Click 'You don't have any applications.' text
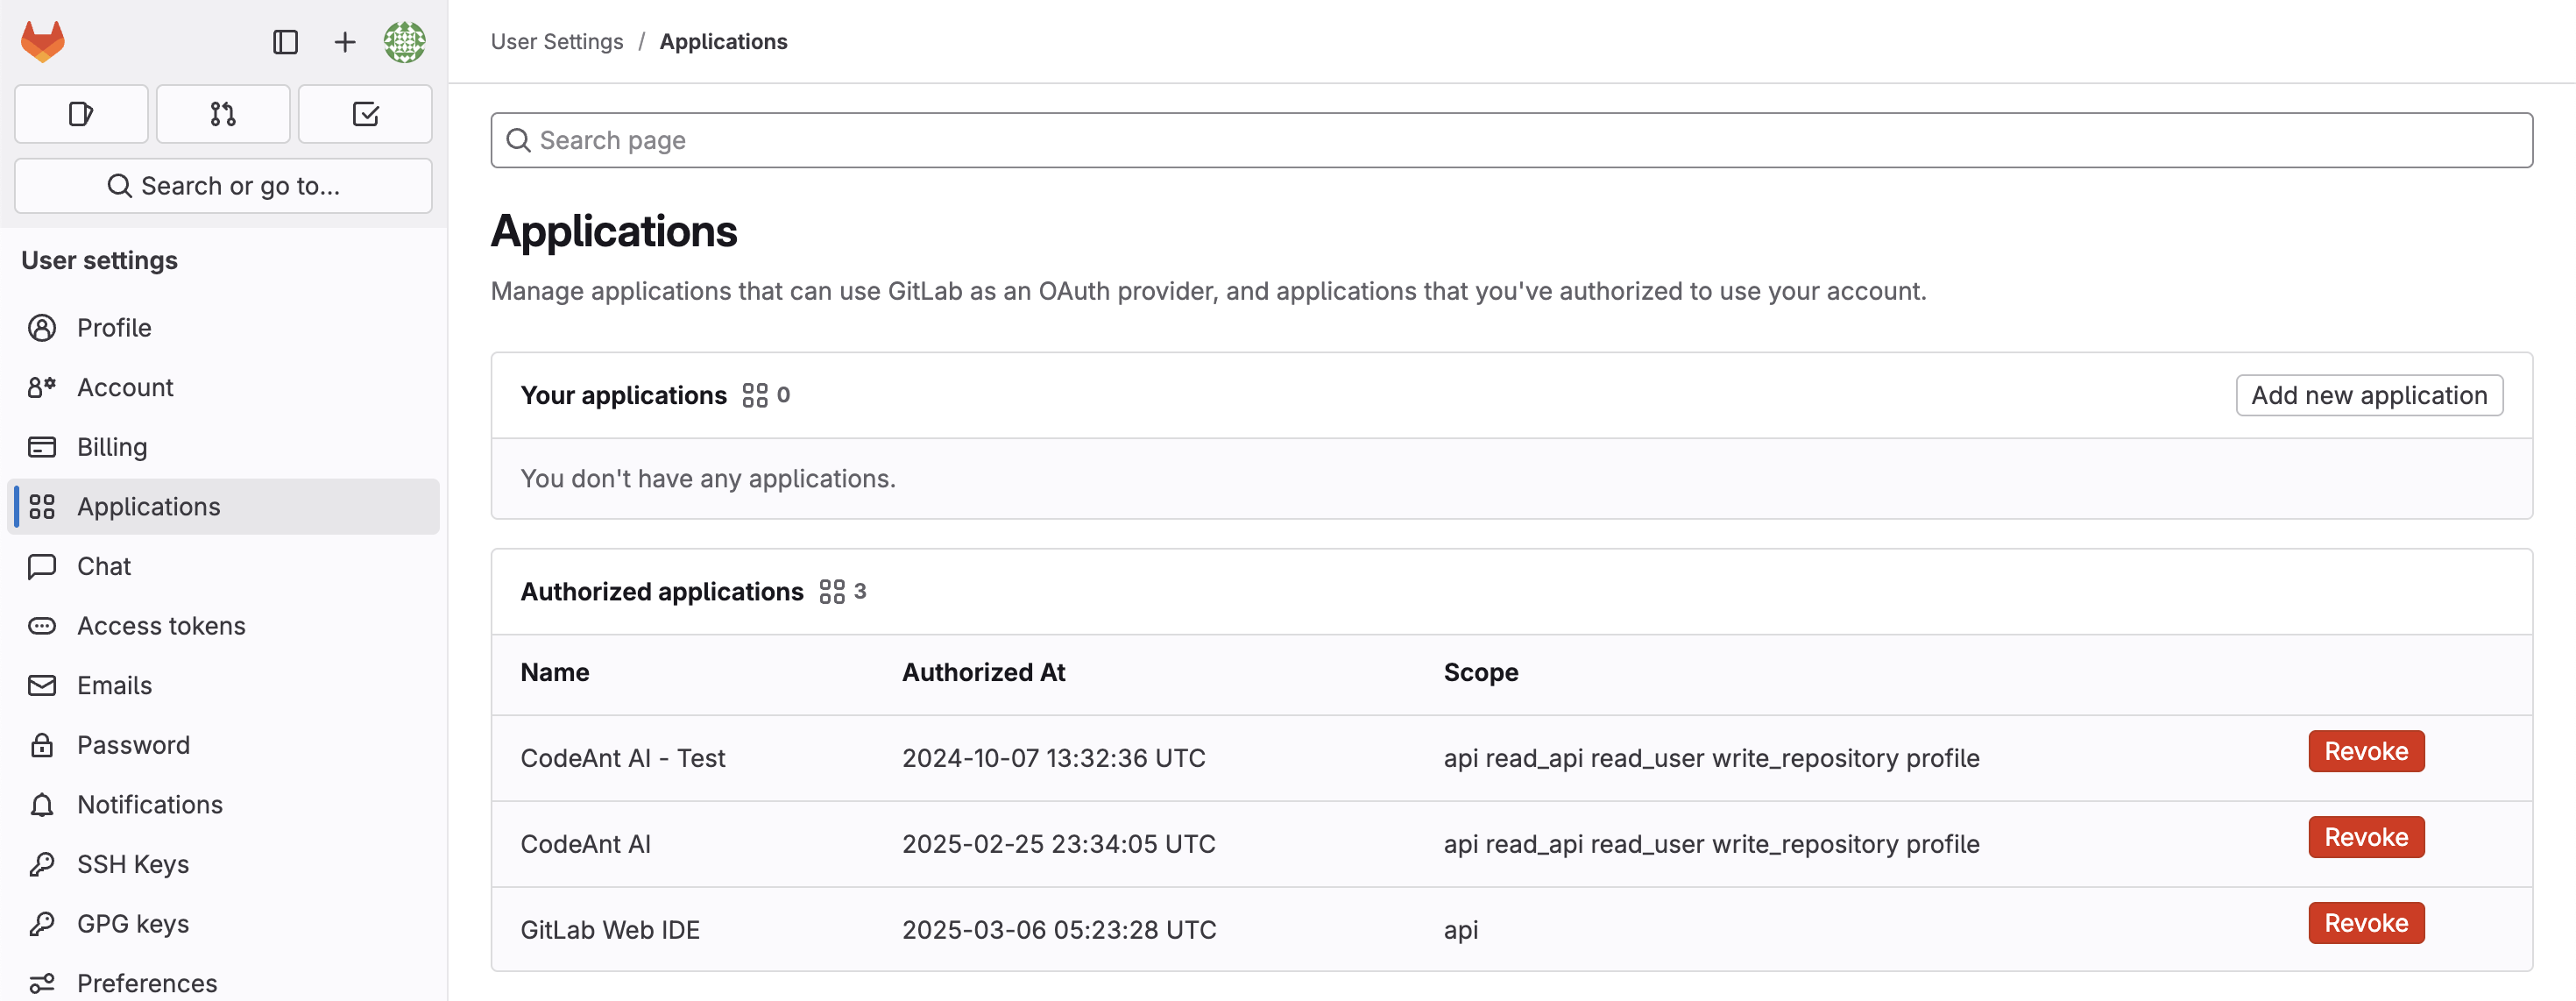Image resolution: width=2576 pixels, height=1001 pixels. tap(708, 479)
